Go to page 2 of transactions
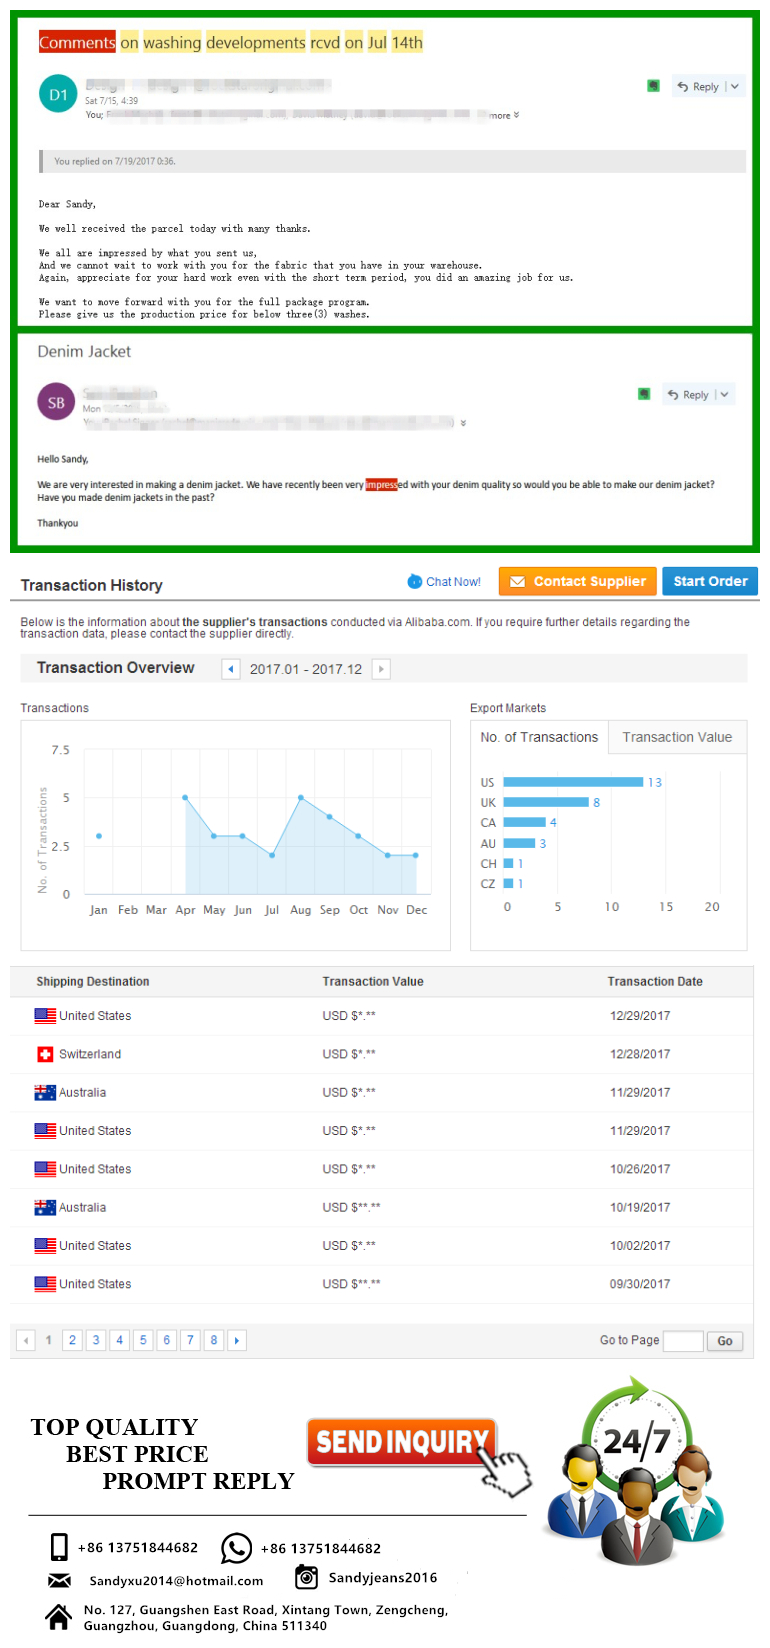The height and width of the screenshot is (1648, 770). click(x=72, y=1340)
